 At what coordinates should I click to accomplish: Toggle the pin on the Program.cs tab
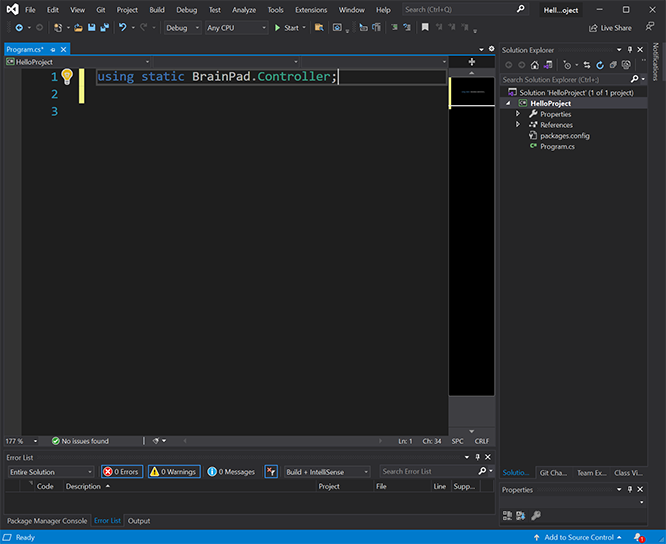coord(53,50)
